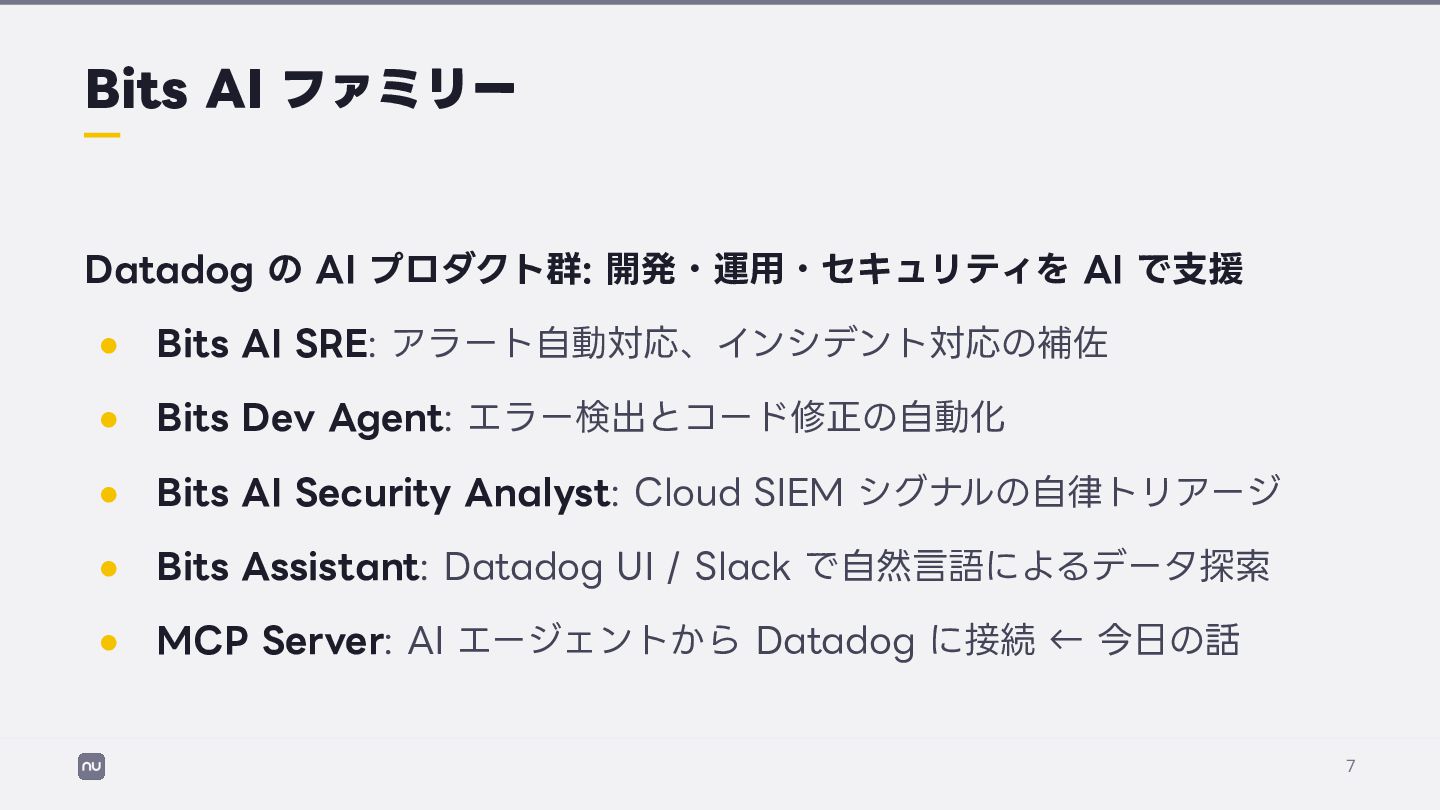Screen dimensions: 1440x810
Task: Click the slide page number 7
Action: [x=1351, y=766]
